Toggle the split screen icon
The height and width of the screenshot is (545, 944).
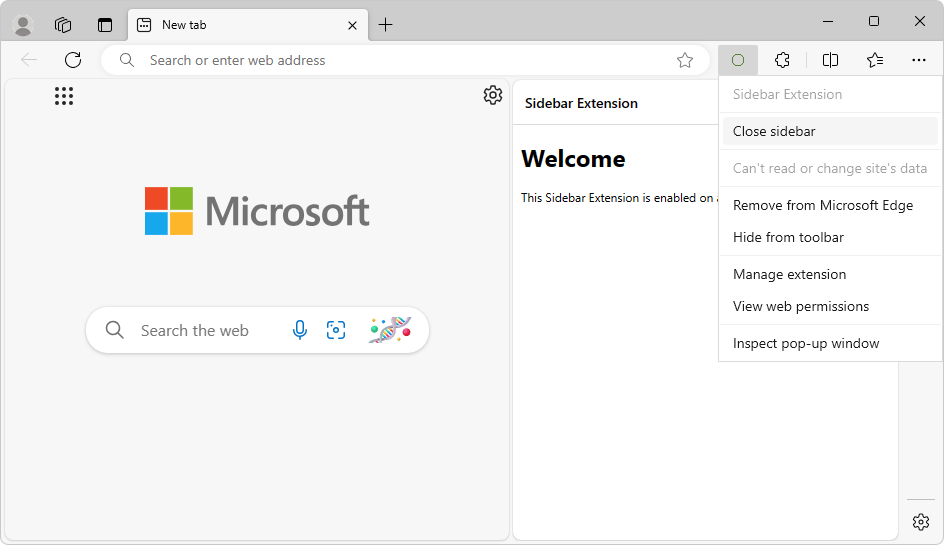tap(830, 60)
